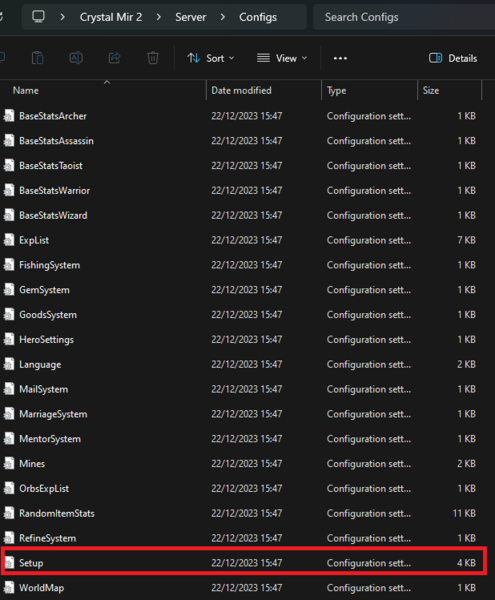Go to Server breadcrumb folder
495x600 pixels.
[x=191, y=17]
